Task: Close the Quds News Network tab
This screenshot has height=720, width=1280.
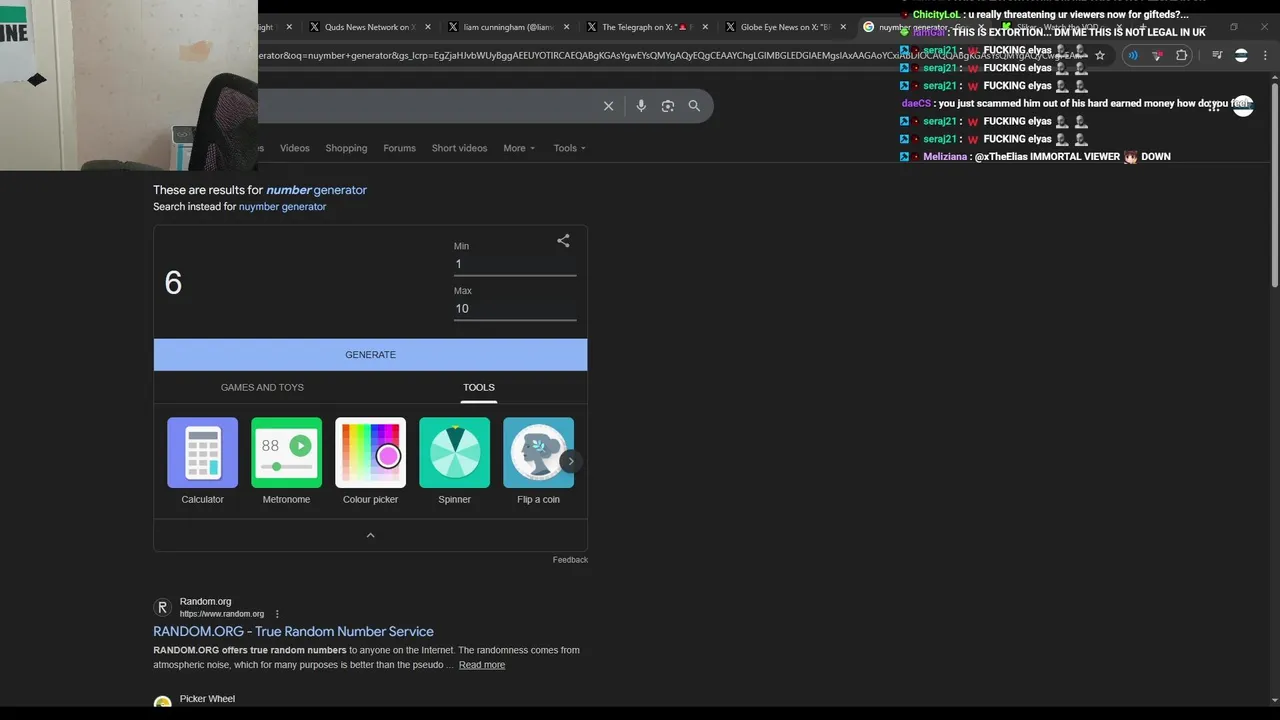Action: (x=428, y=27)
